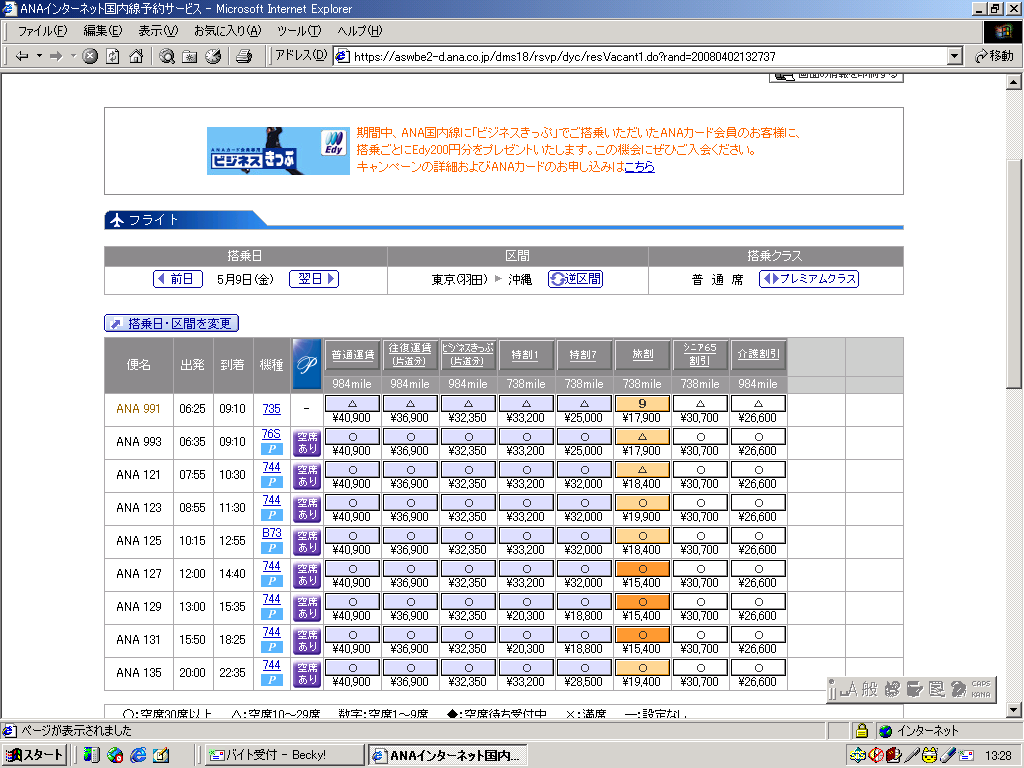Click the premium P icon for ANA 135

tap(272, 680)
